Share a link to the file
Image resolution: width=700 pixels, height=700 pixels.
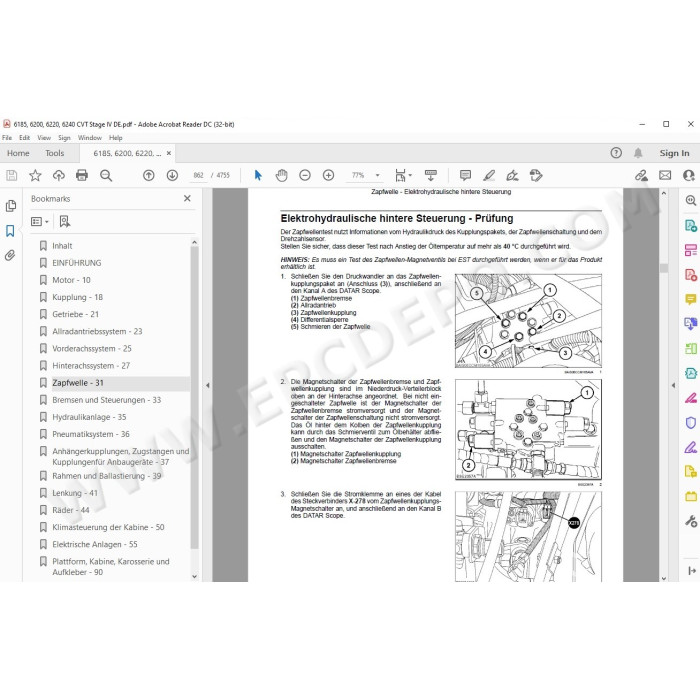tap(642, 175)
